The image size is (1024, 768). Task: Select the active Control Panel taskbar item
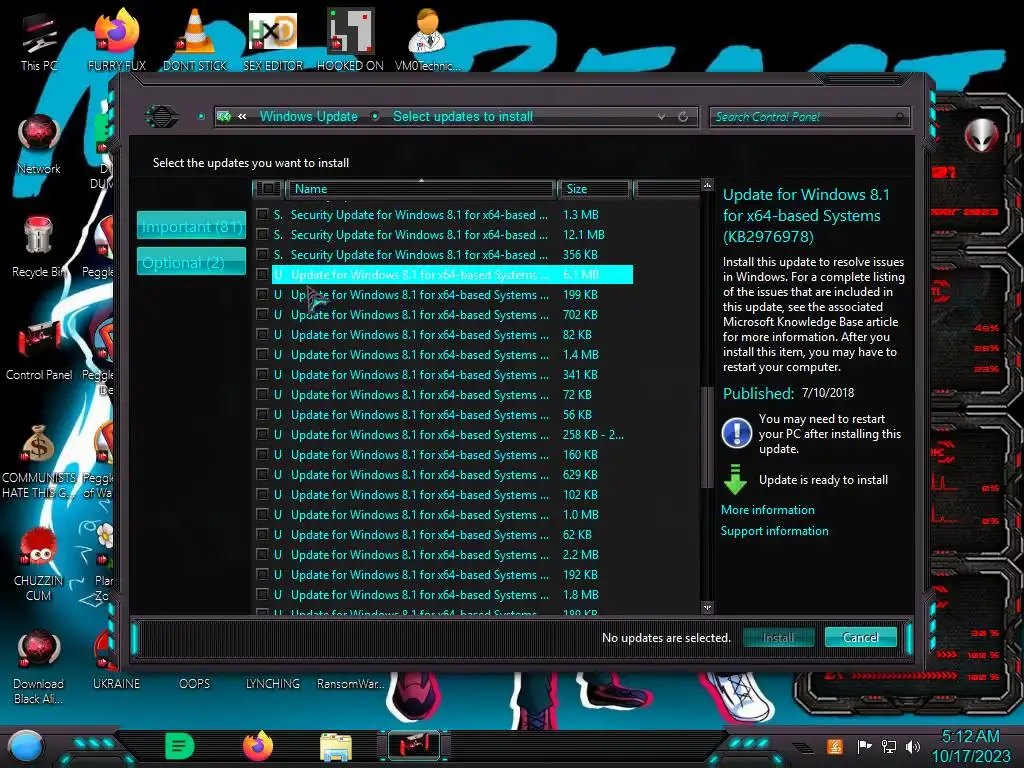[413, 746]
